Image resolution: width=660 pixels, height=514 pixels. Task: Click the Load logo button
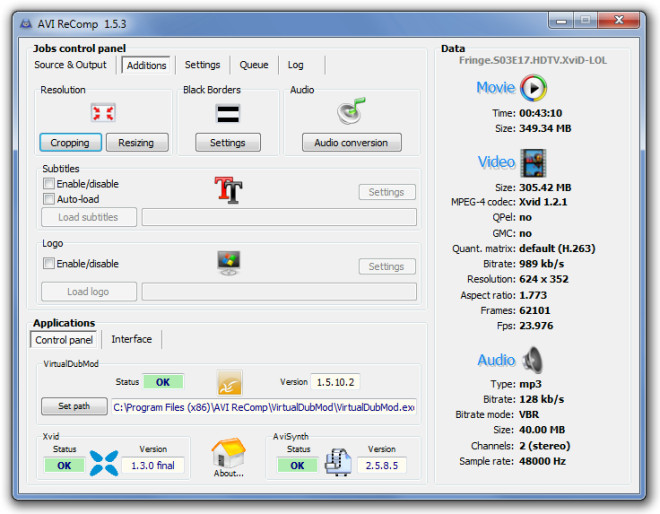point(89,292)
